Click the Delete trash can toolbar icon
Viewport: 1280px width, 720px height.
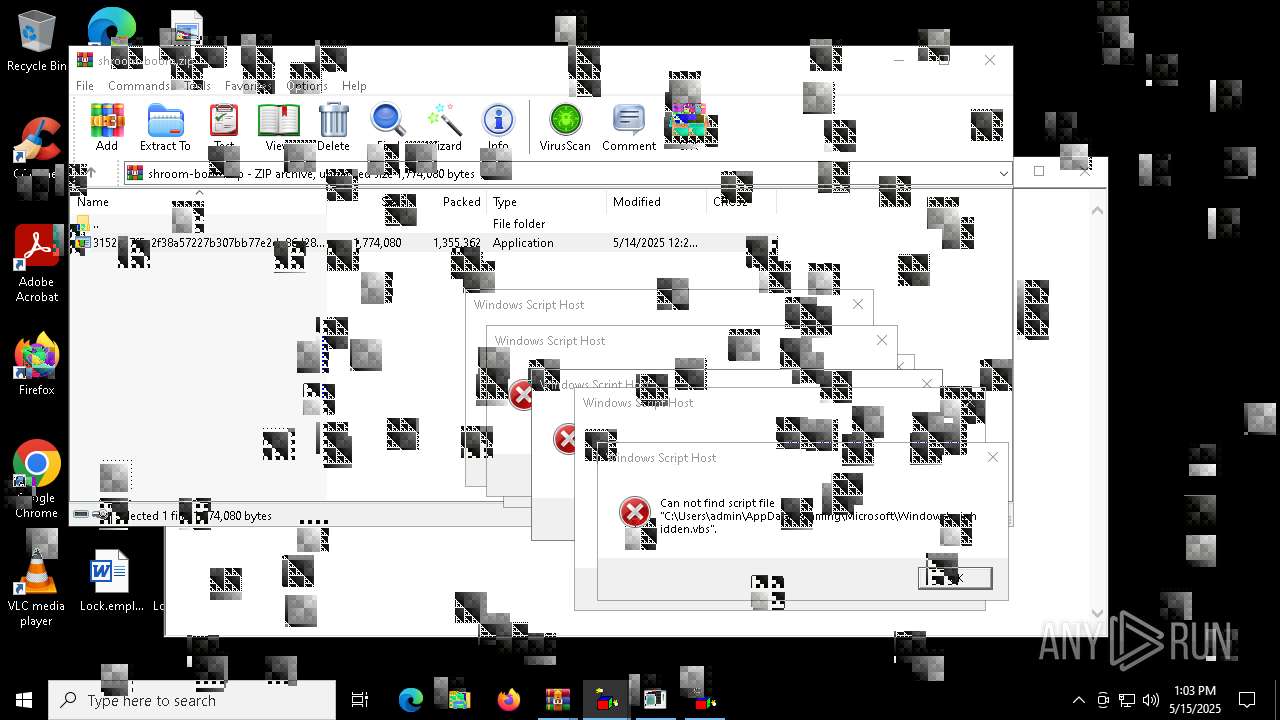tap(334, 127)
